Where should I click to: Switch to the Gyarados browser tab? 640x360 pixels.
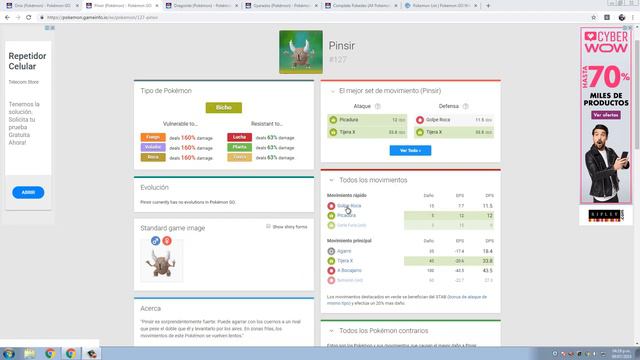coord(281,6)
